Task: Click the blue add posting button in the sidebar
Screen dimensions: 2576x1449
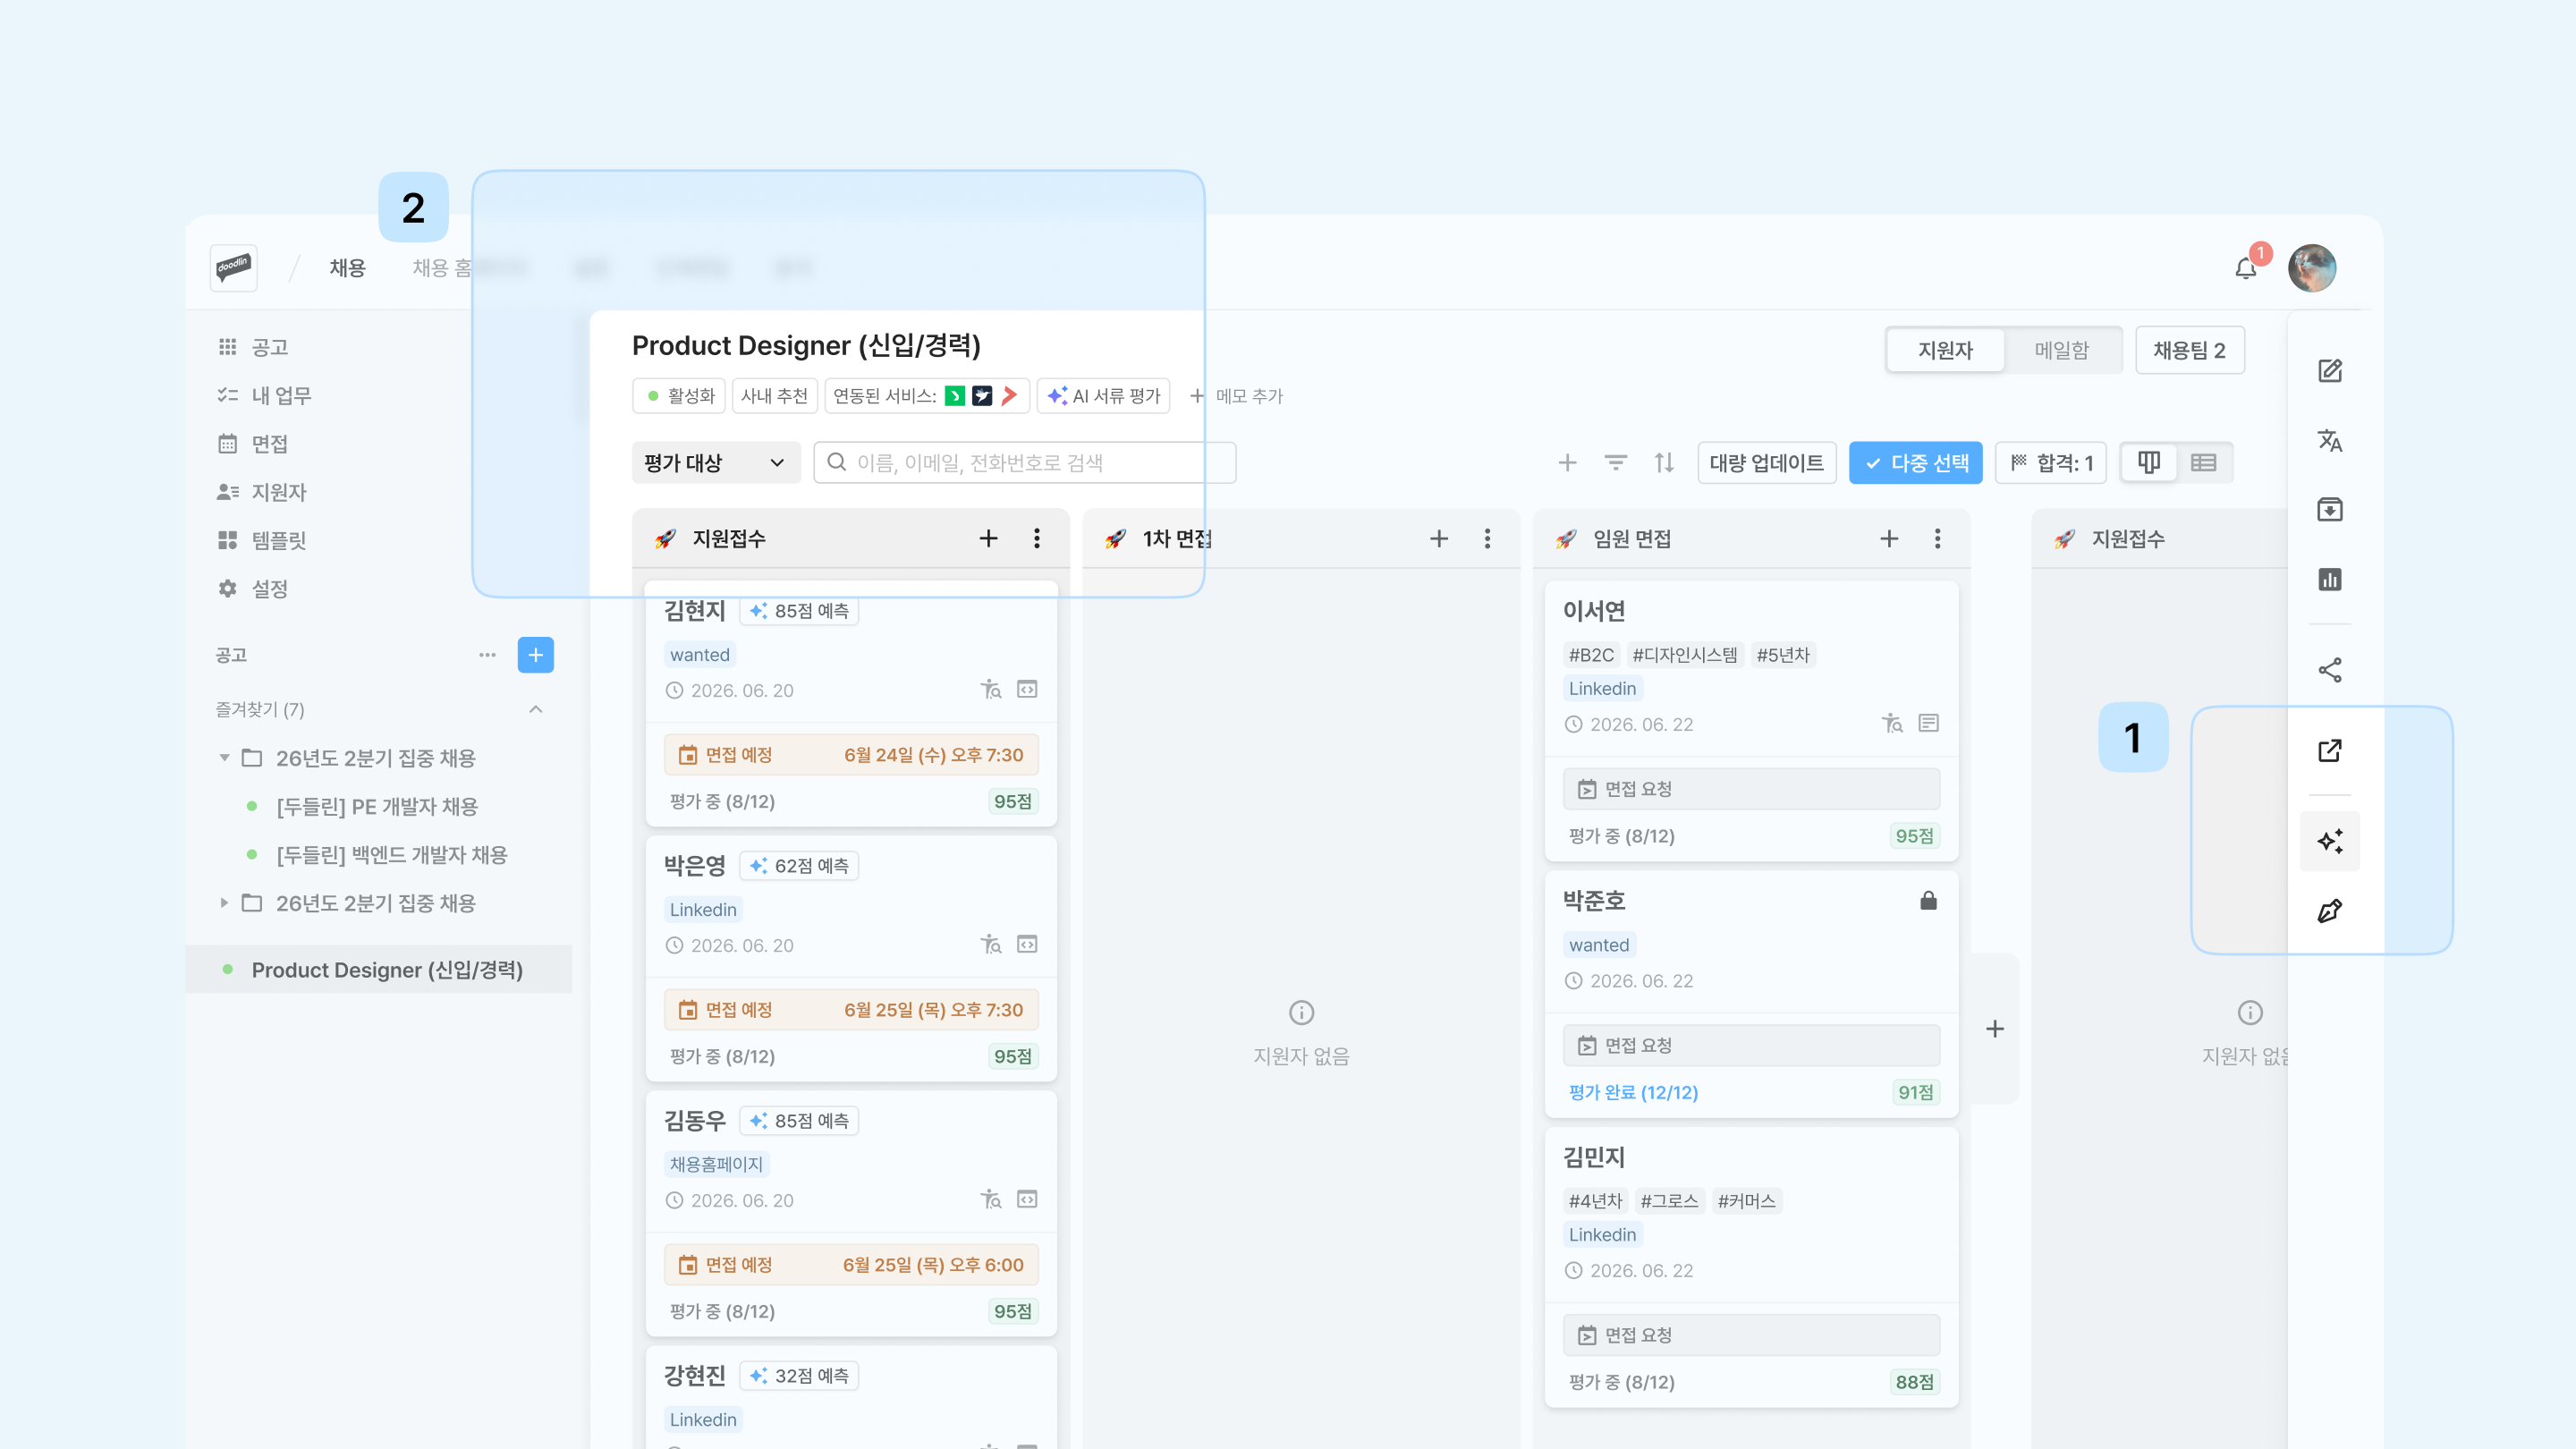Action: click(x=536, y=655)
